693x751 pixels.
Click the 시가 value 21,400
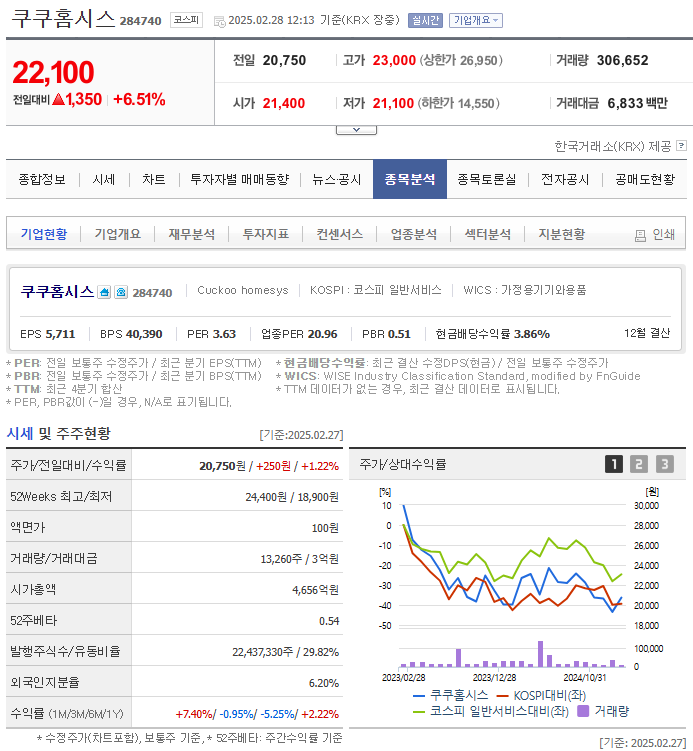pyautogui.click(x=284, y=103)
